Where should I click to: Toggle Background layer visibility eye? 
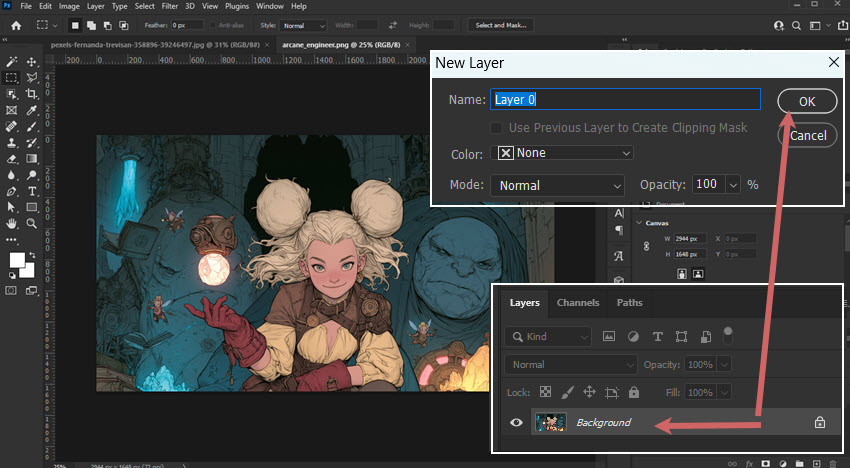click(516, 422)
